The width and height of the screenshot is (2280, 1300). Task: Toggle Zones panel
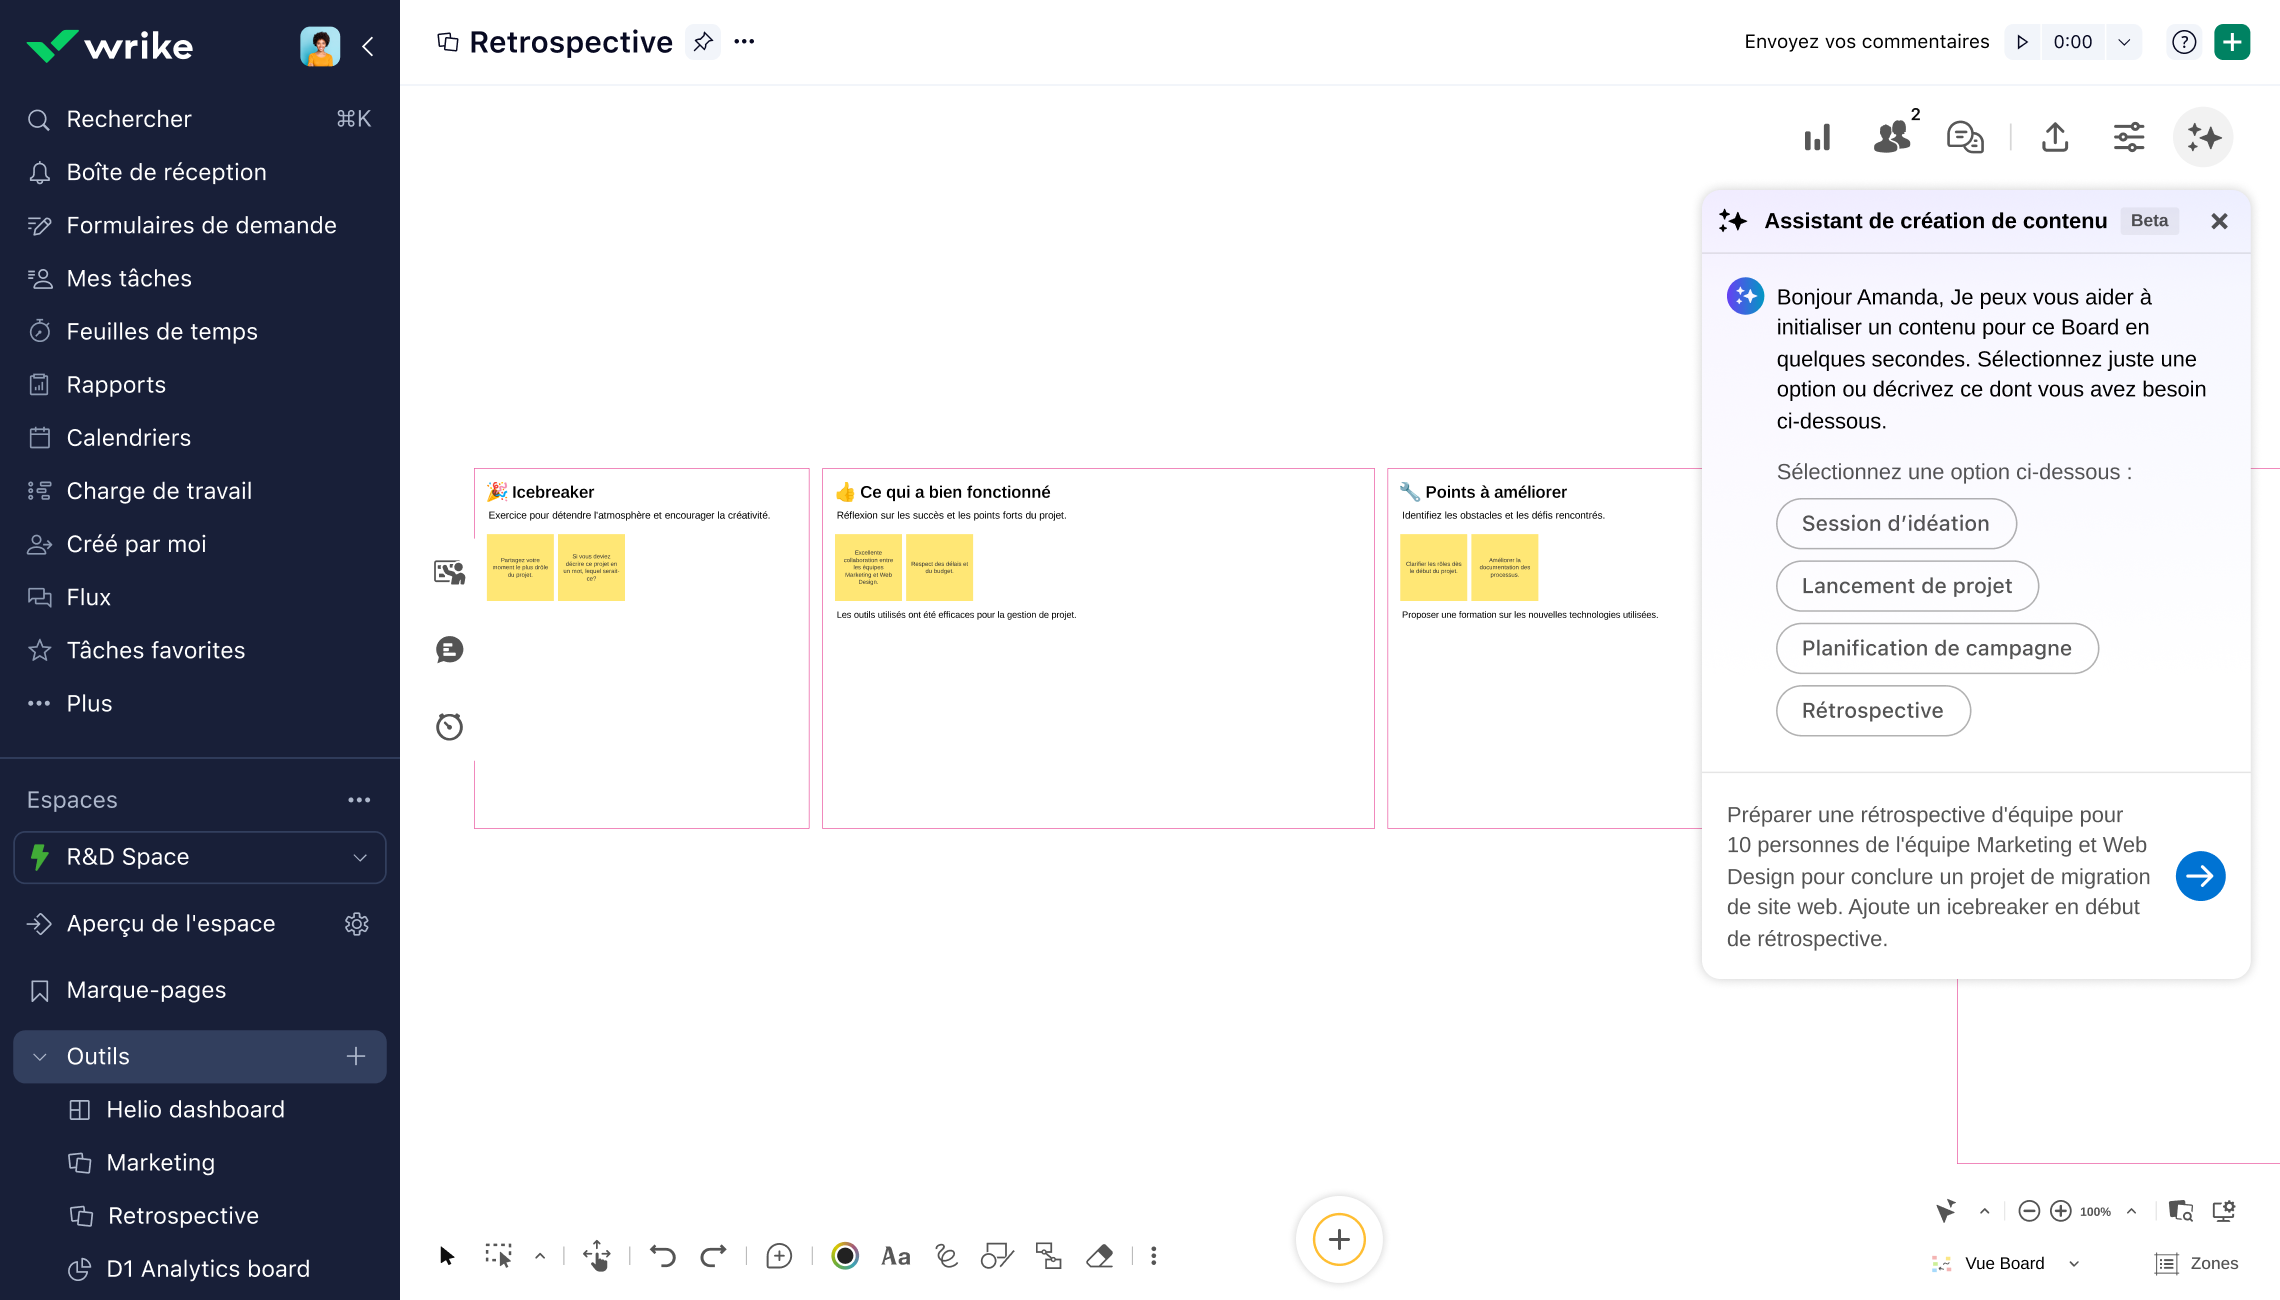tap(2197, 1263)
